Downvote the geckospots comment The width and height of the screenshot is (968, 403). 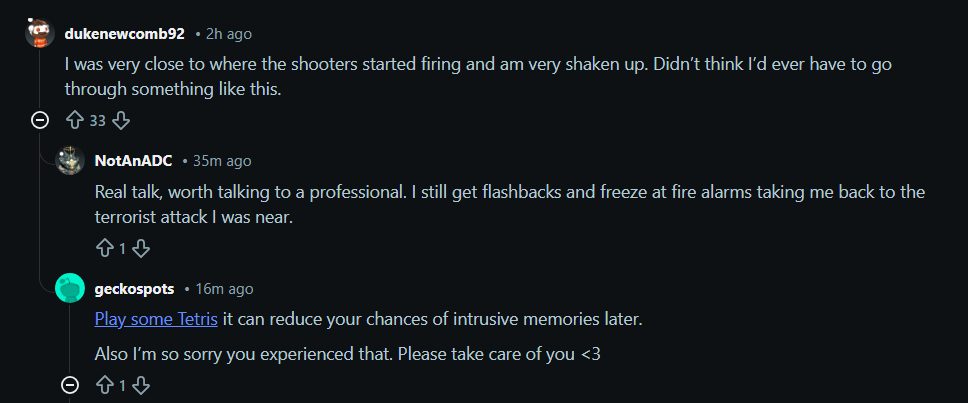[x=141, y=385]
